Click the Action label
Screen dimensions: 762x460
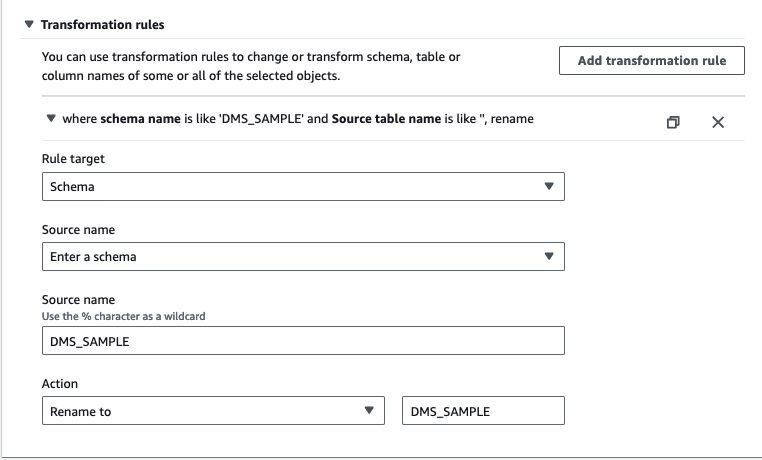[60, 383]
